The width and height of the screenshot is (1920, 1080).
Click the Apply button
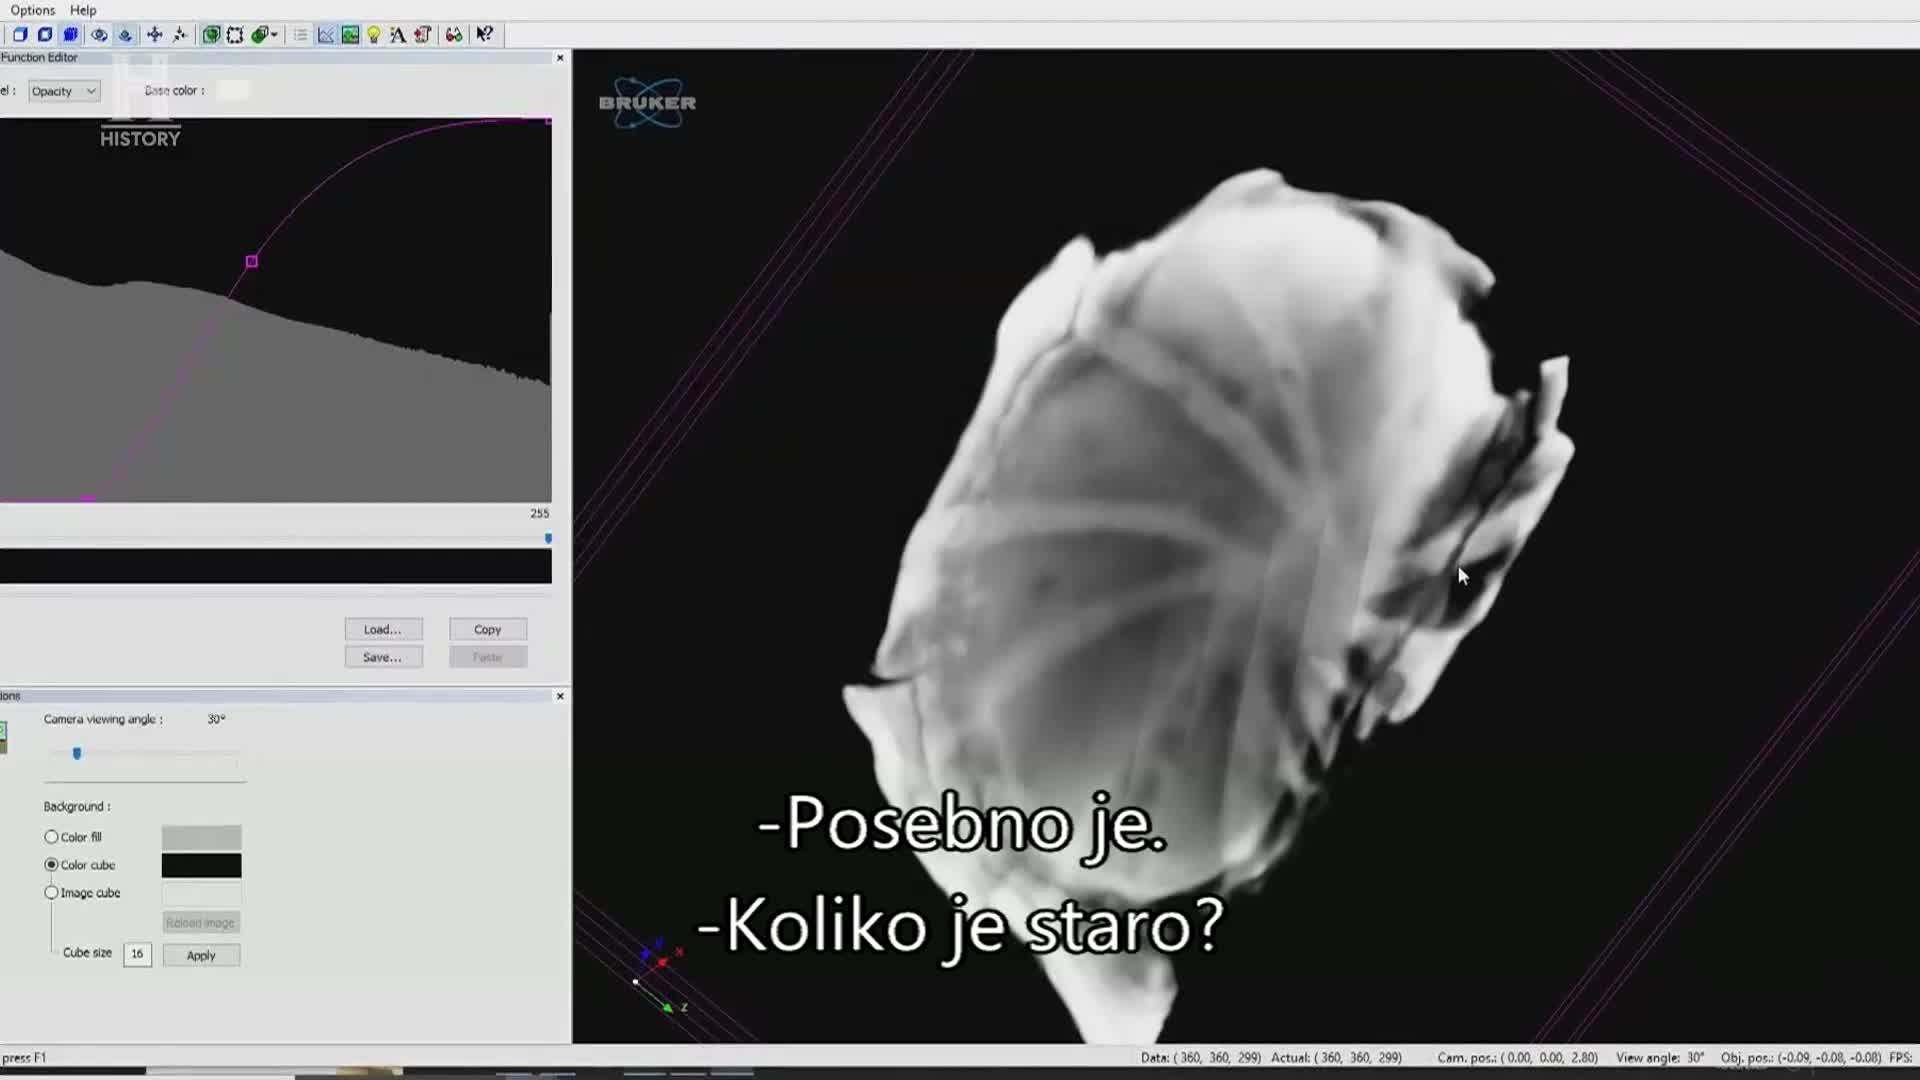201,955
